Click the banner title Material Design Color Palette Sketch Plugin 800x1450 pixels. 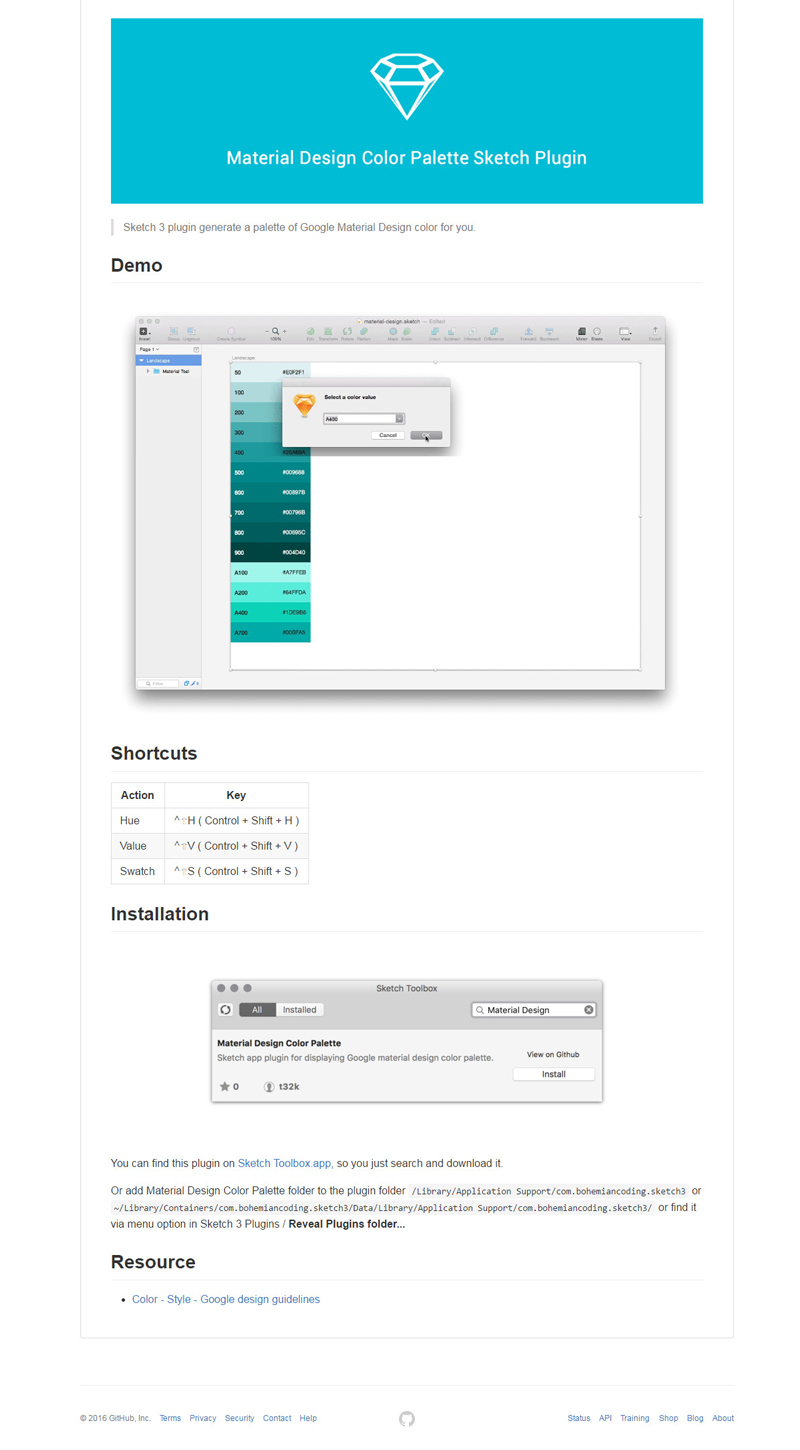coord(406,158)
